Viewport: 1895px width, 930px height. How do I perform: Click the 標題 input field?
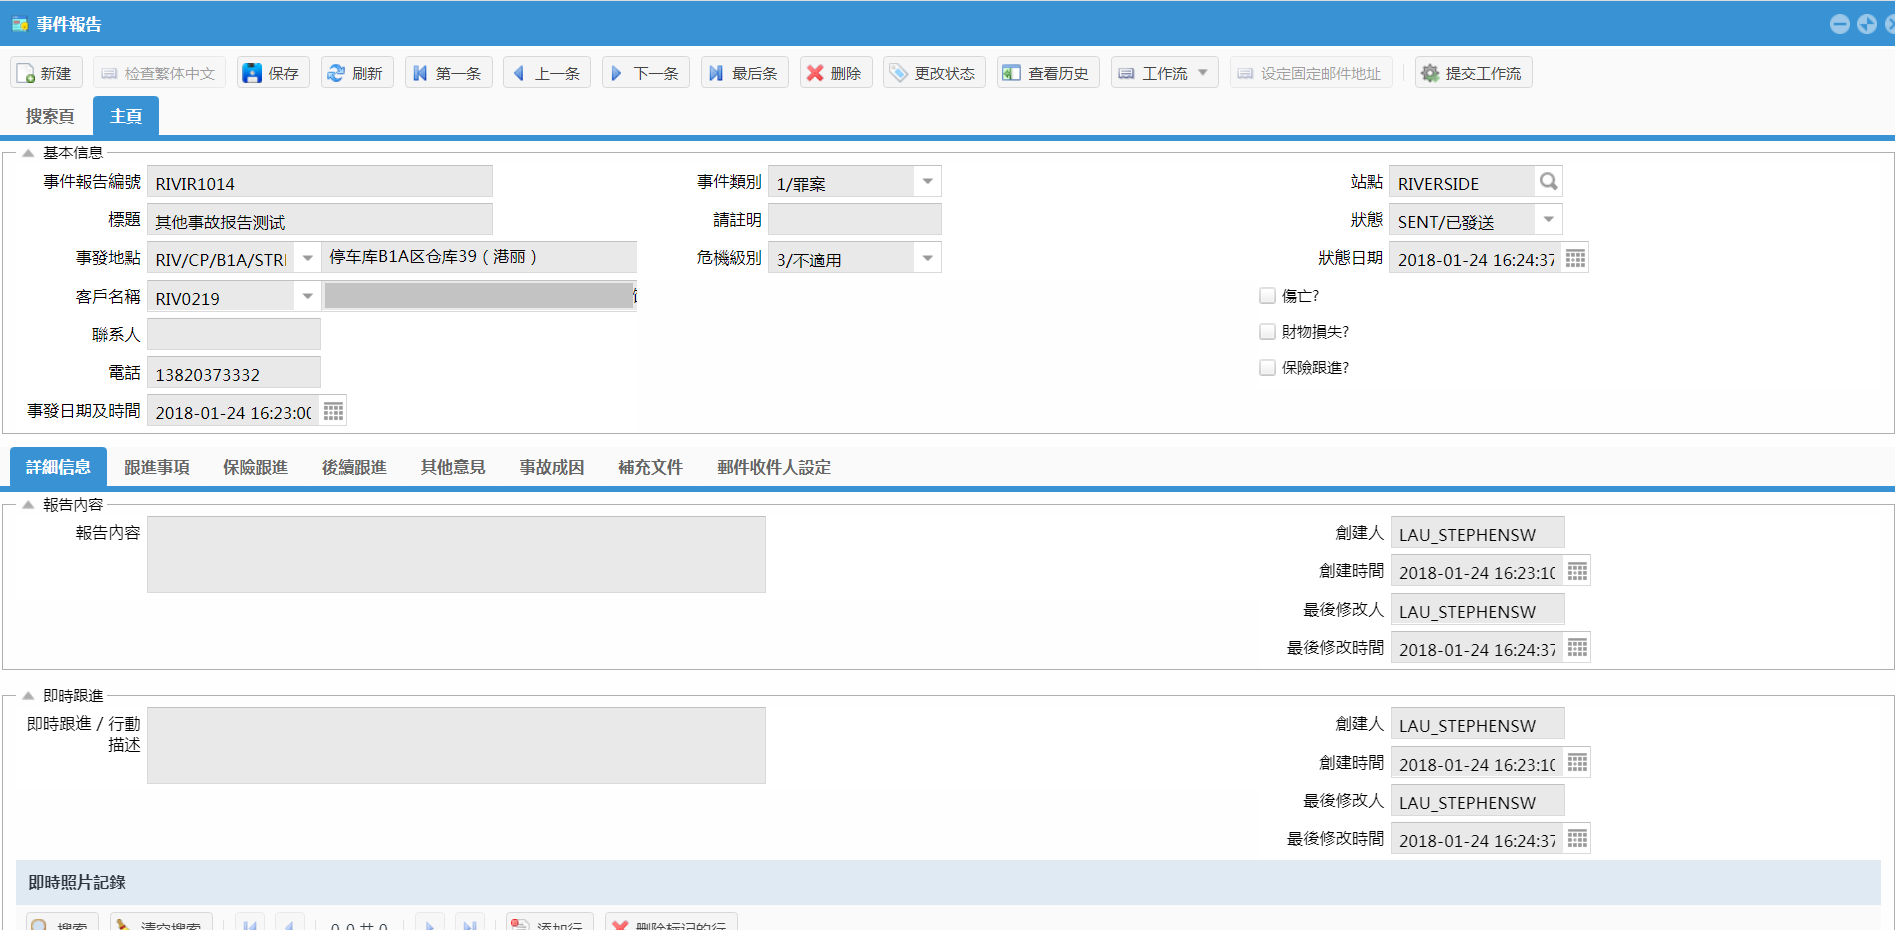click(320, 220)
